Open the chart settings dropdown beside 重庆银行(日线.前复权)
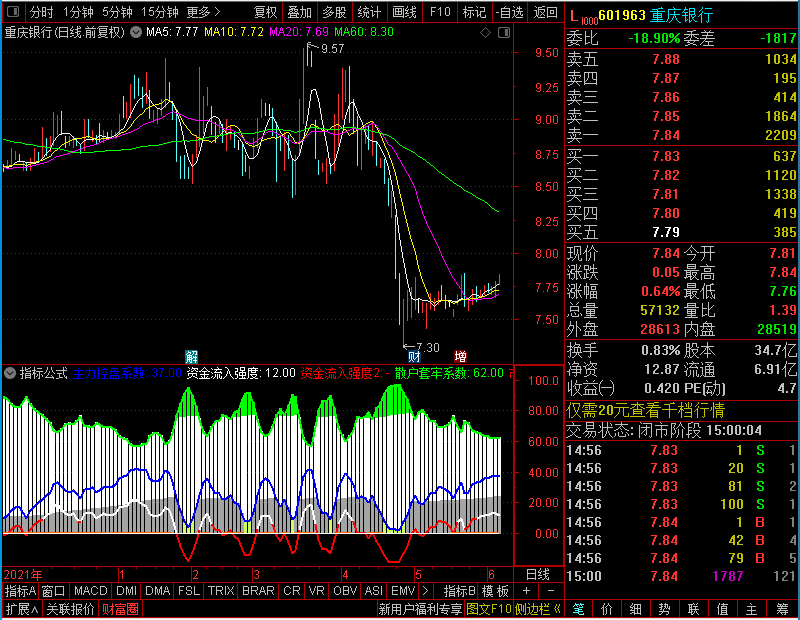 point(136,32)
